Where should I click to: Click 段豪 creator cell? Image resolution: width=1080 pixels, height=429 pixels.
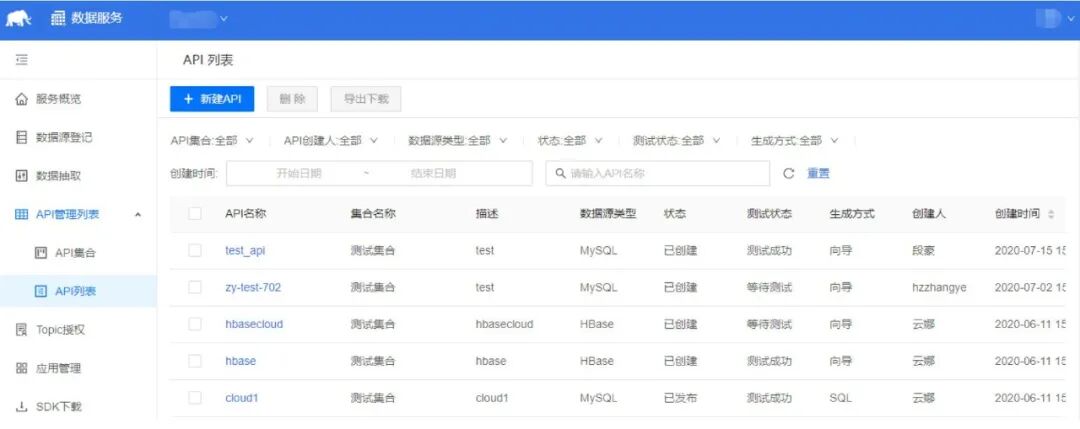point(923,251)
